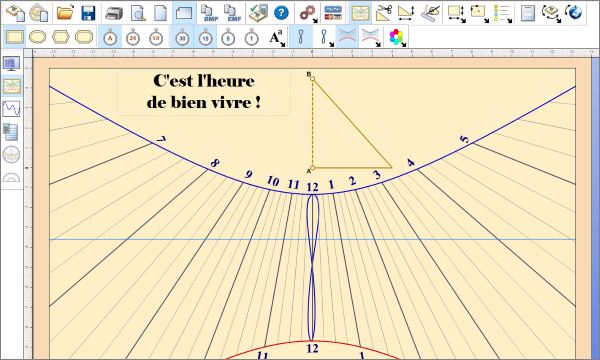Export the drawing with the EMF icon
The width and height of the screenshot is (600, 360).
[x=232, y=13]
